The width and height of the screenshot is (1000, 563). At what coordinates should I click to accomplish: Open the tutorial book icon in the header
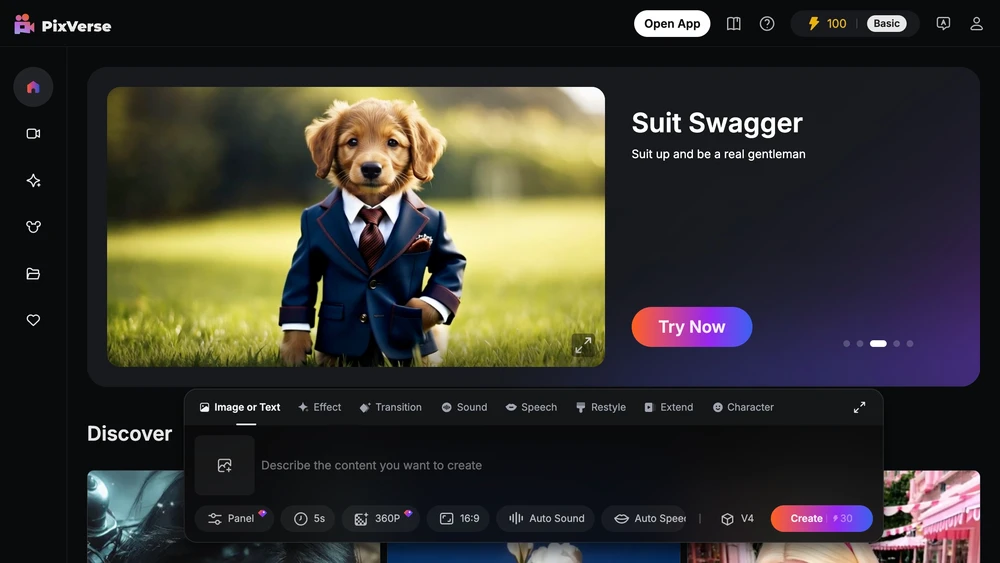tap(733, 24)
